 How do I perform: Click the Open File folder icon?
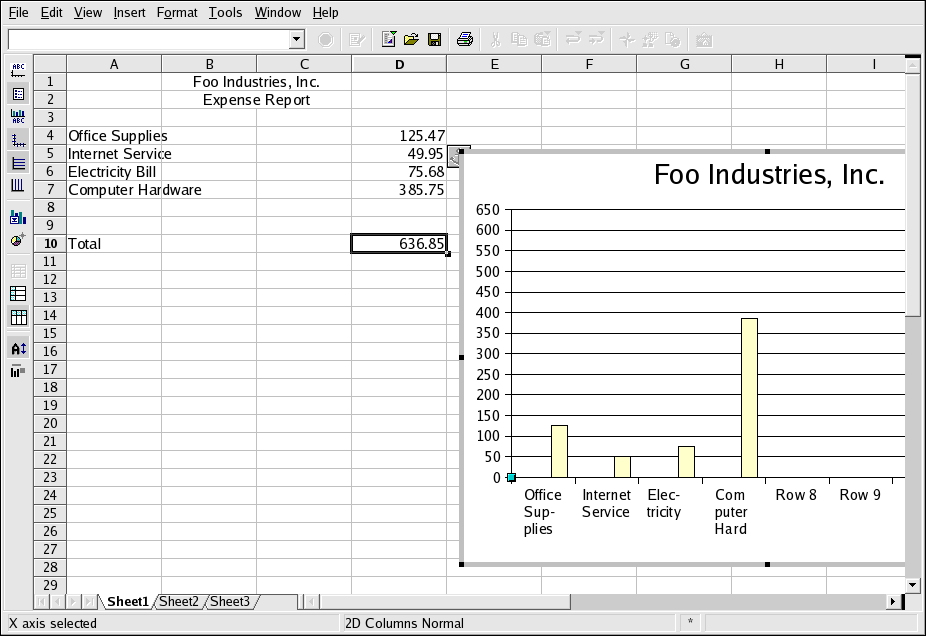coord(411,40)
